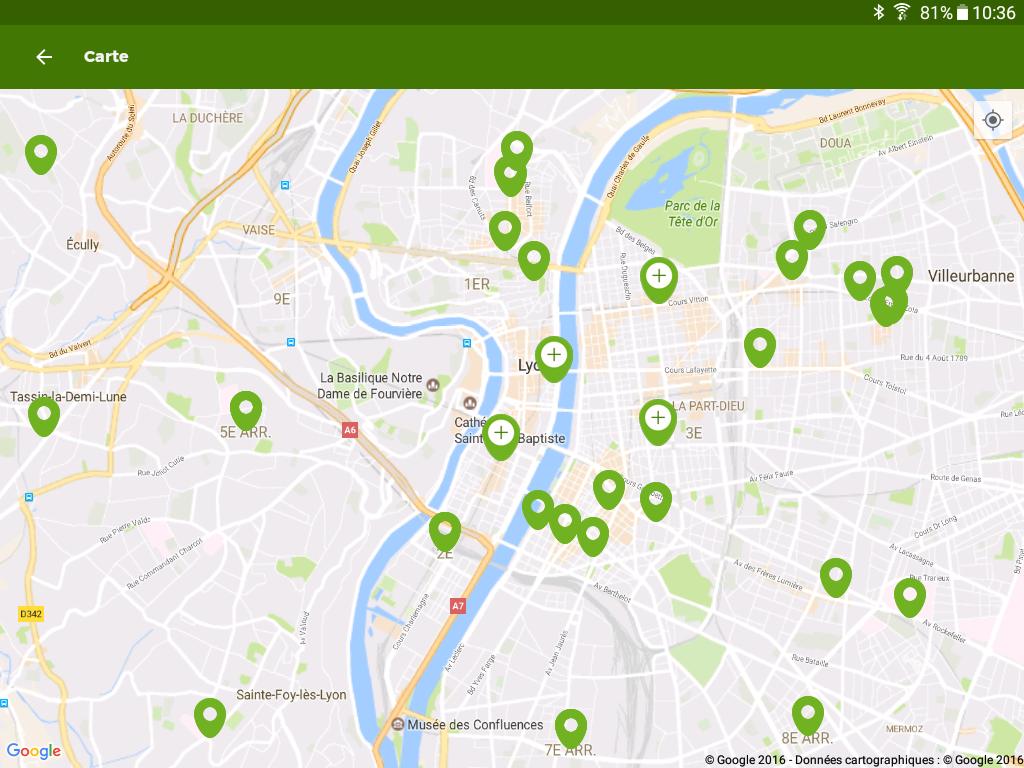The image size is (1024, 768).
Task: Select the pin at Tassin-la-Demi-Lune
Action: point(44,417)
